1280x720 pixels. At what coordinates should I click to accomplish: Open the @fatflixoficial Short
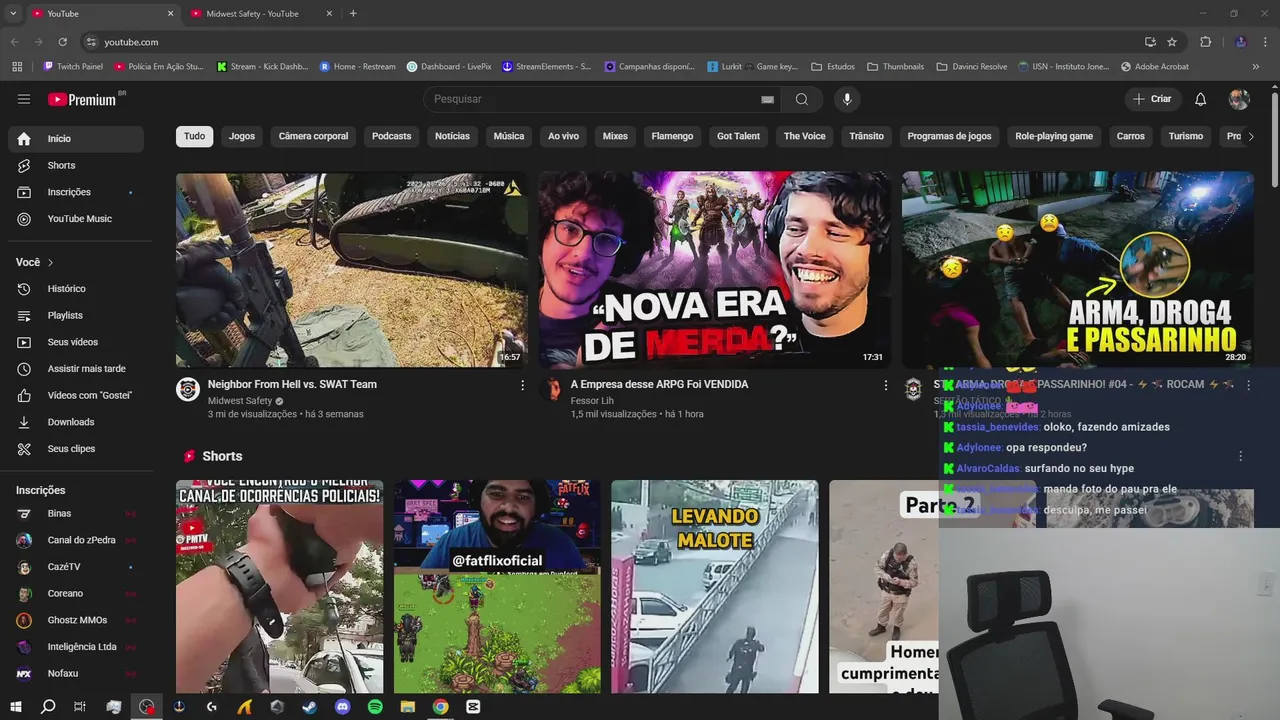497,586
